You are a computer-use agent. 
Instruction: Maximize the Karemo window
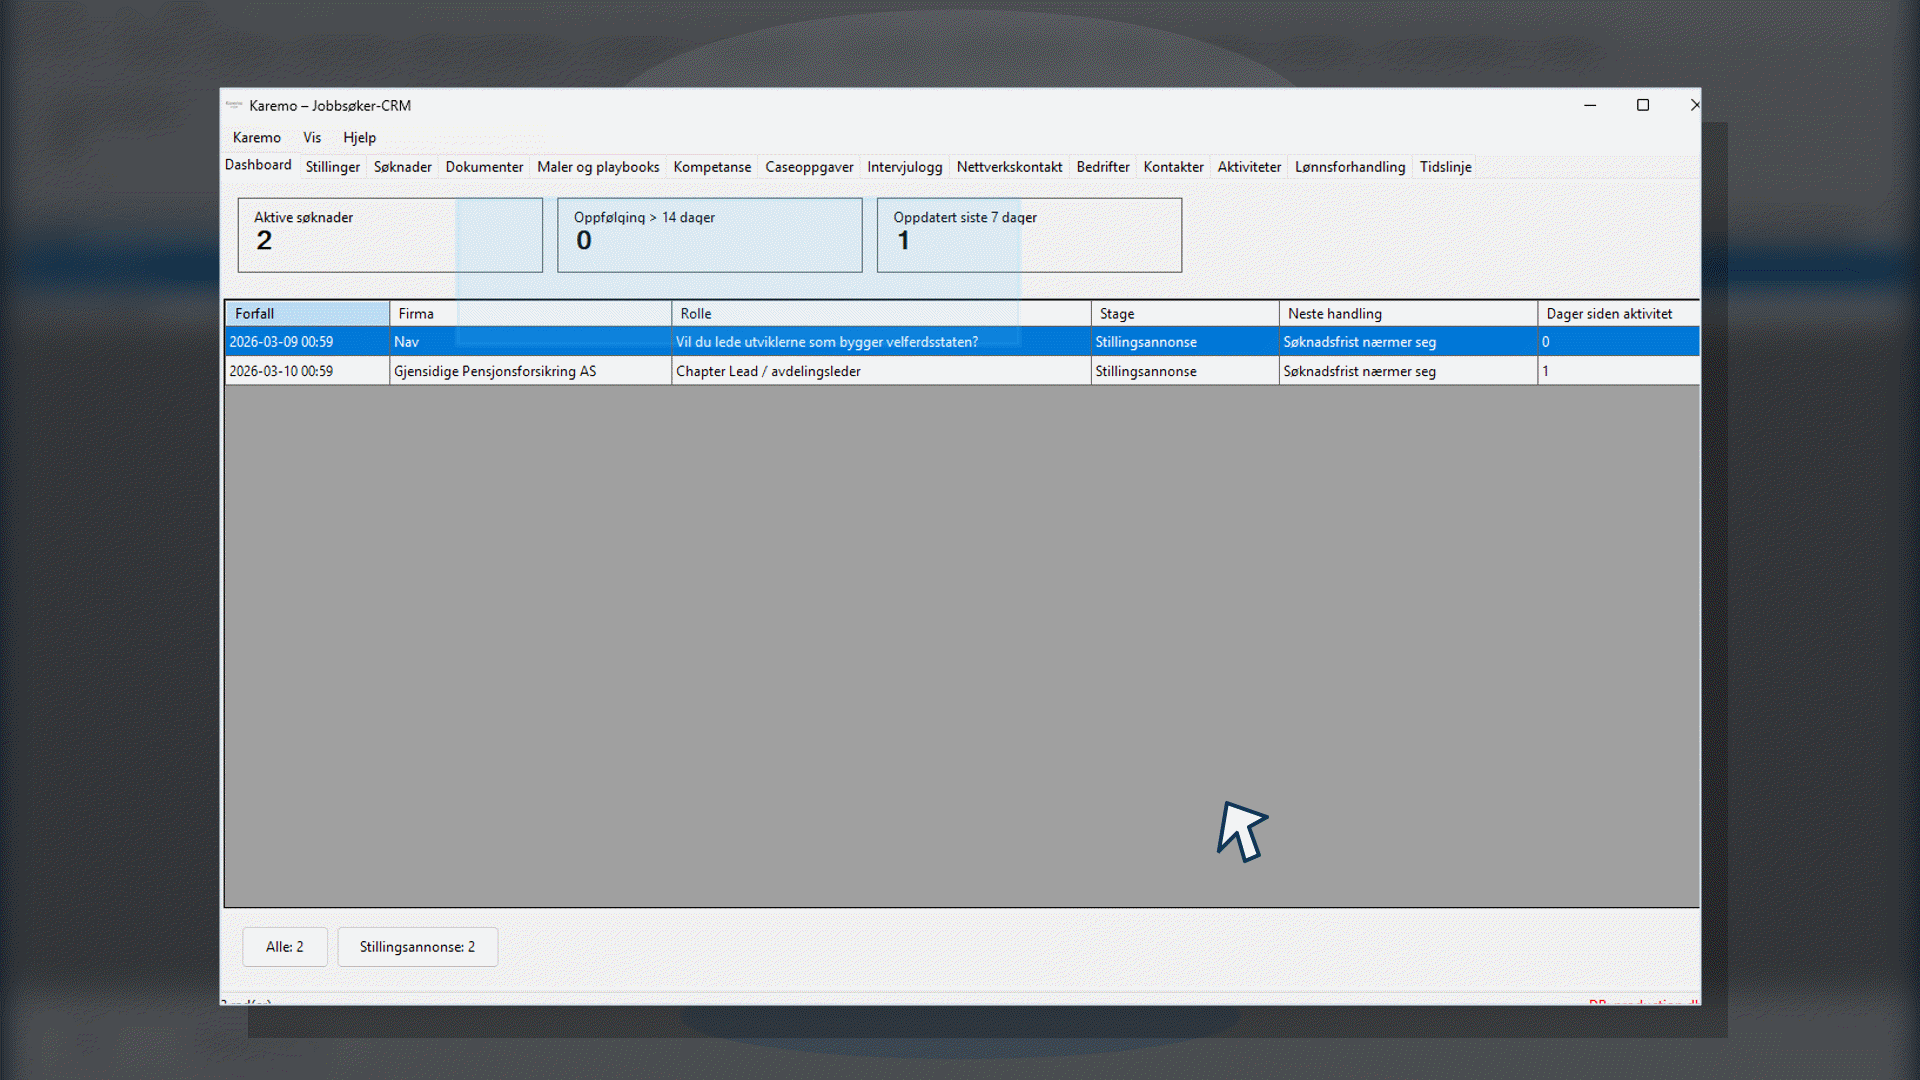click(x=1642, y=105)
